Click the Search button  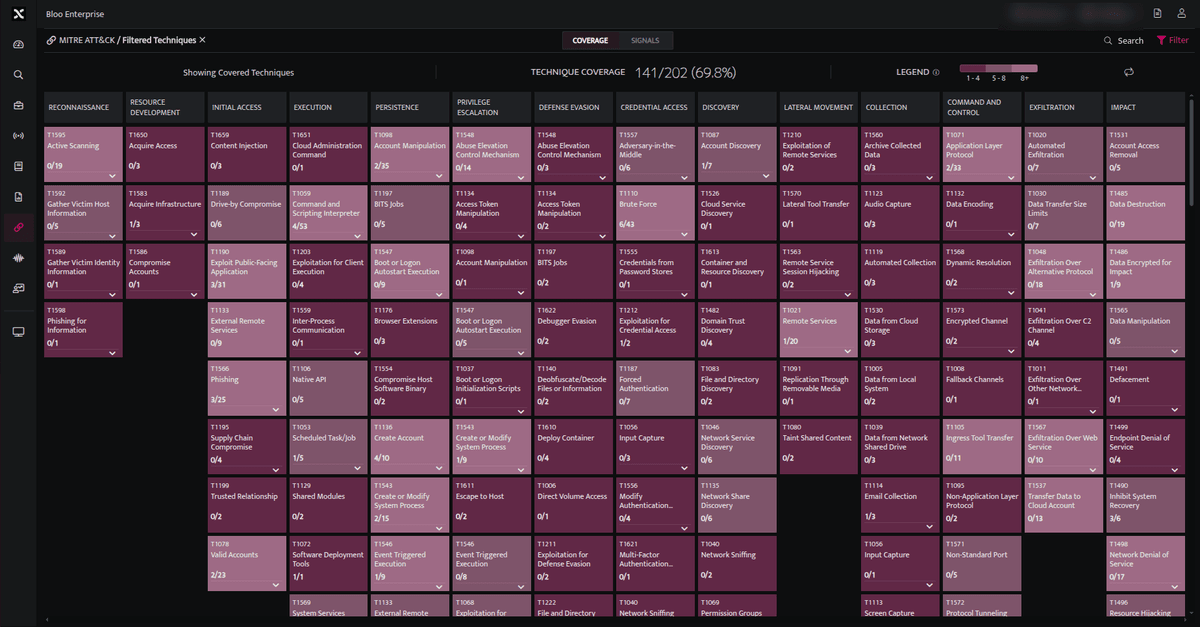[x=1124, y=41]
